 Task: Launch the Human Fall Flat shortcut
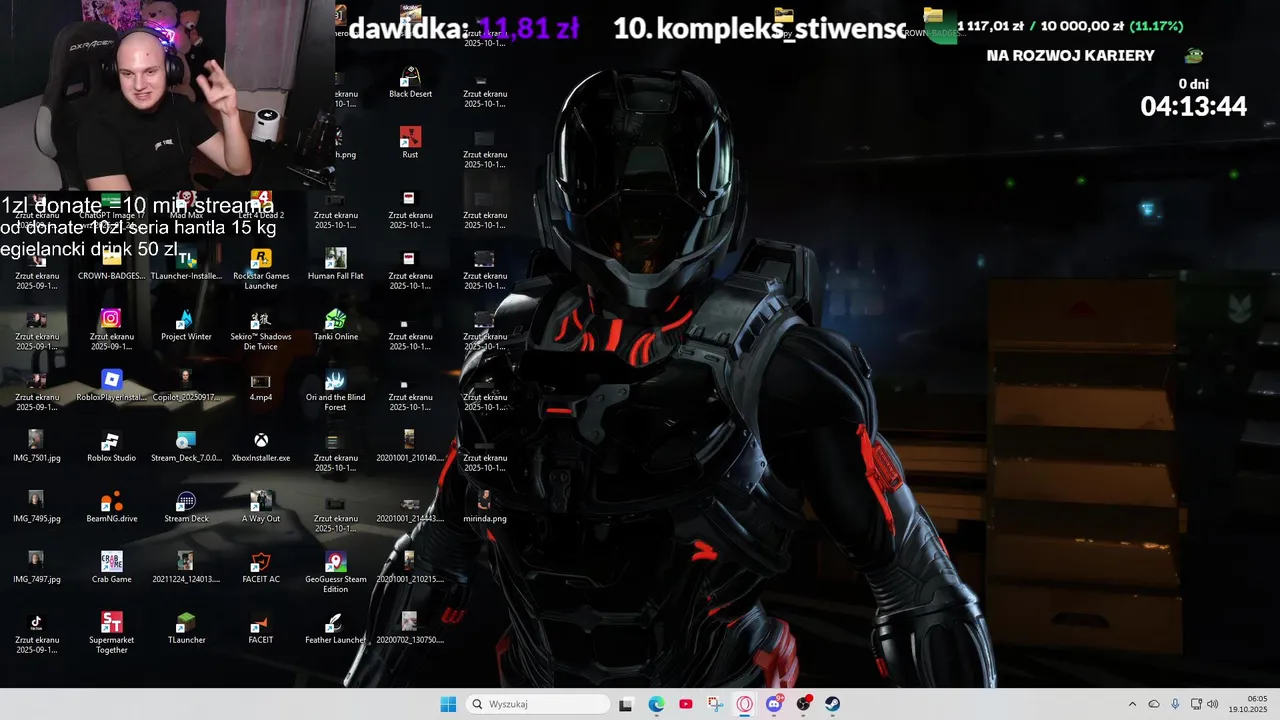pyautogui.click(x=336, y=265)
